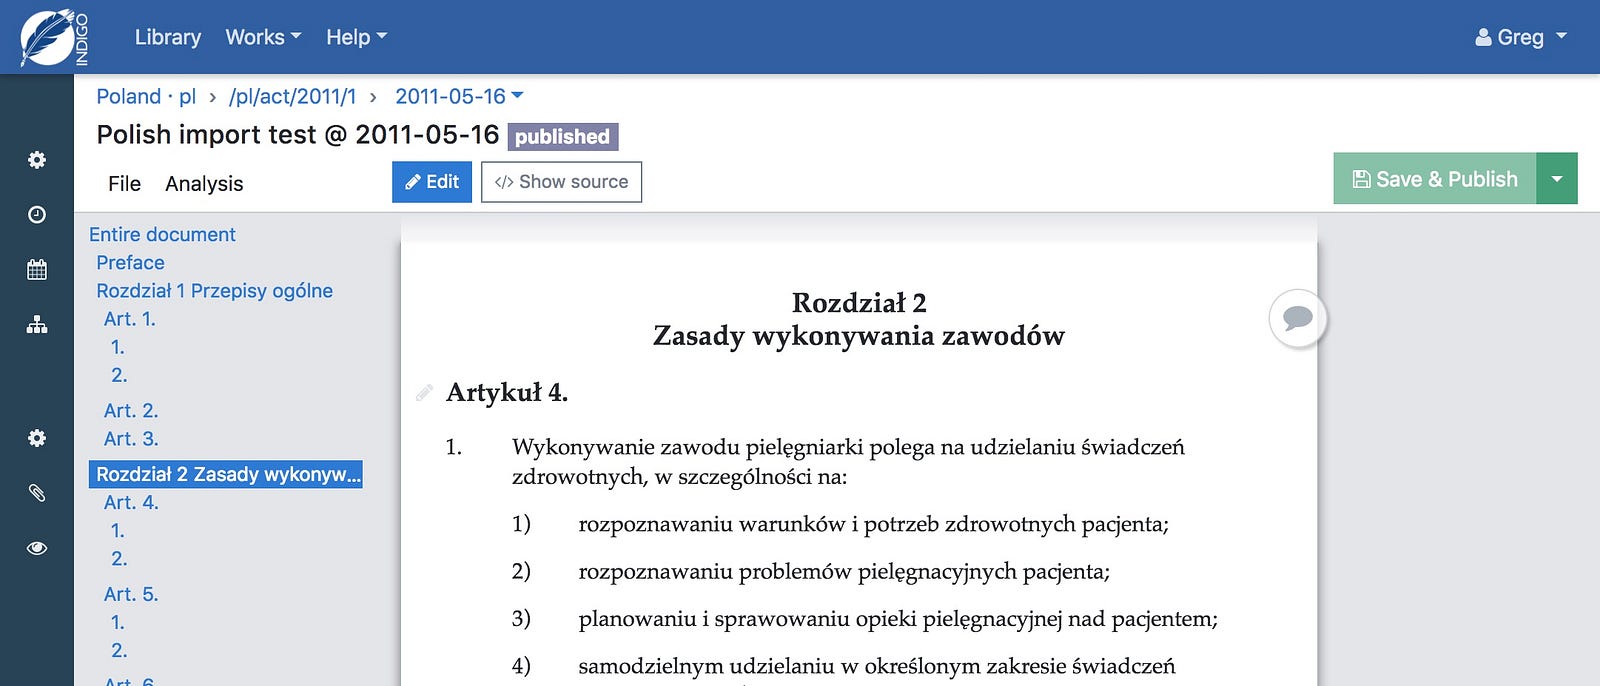Select item 2. under Art. 5.
The width and height of the screenshot is (1600, 686).
pyautogui.click(x=119, y=650)
